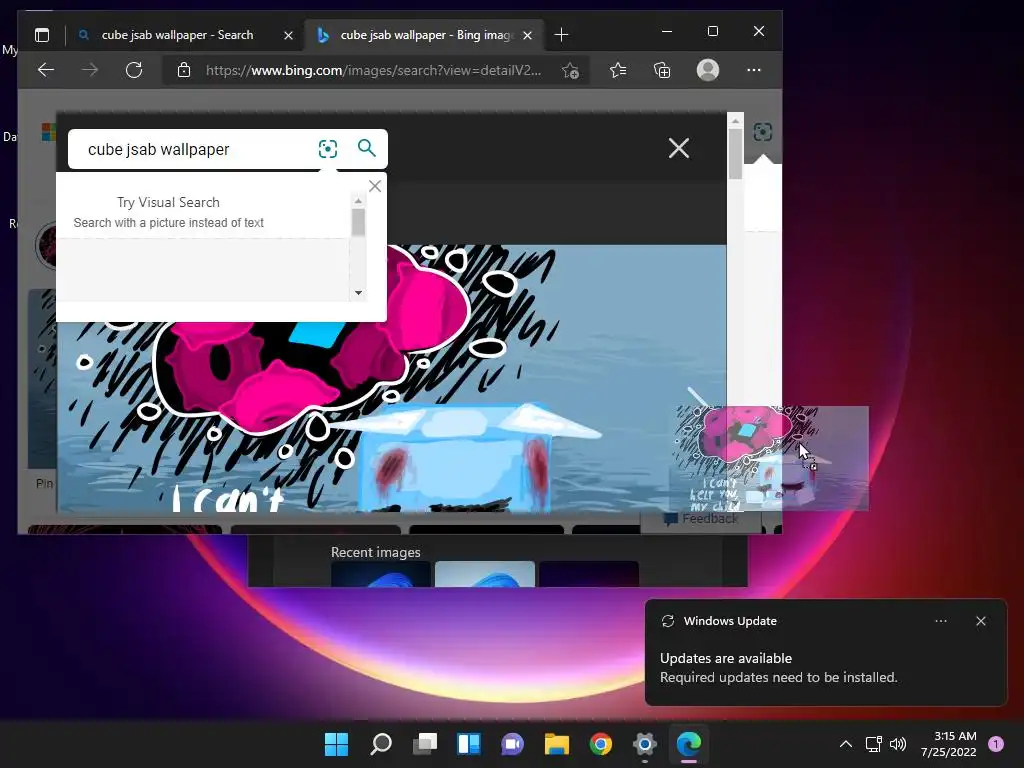The width and height of the screenshot is (1024, 768).
Task: View site information lock icon
Action: 184,70
